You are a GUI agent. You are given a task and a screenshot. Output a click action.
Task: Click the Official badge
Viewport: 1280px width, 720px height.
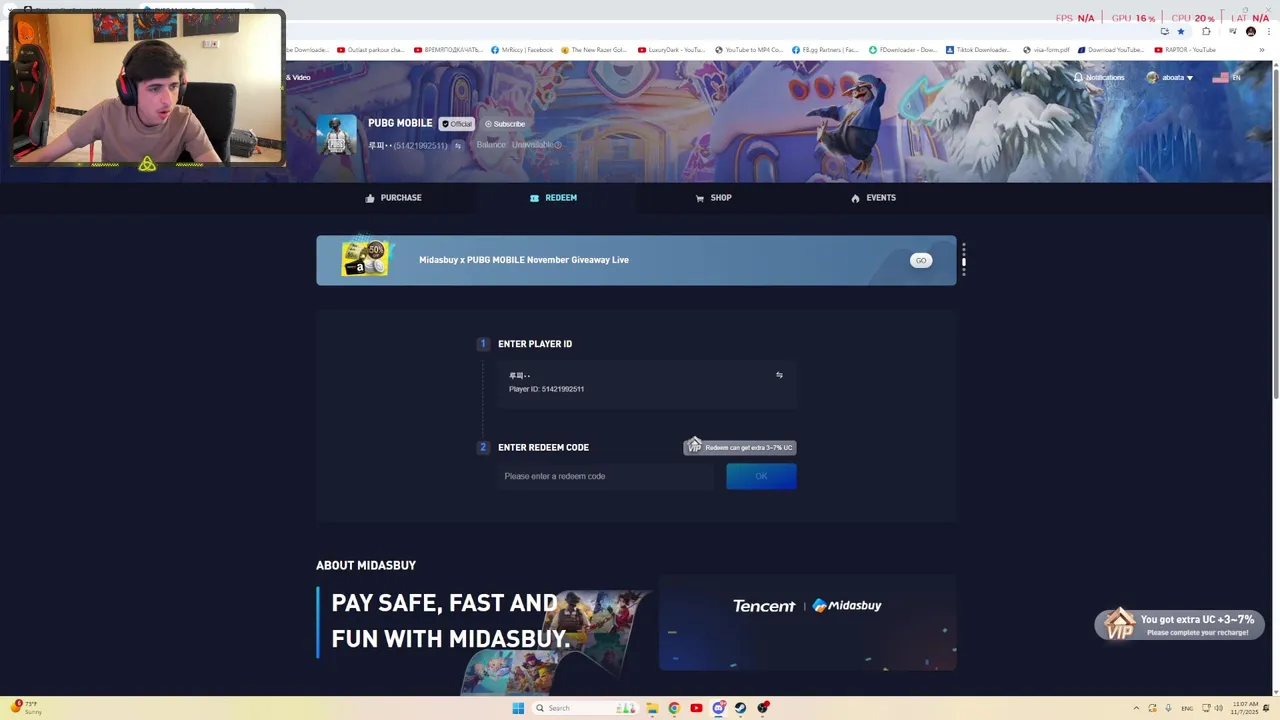[x=457, y=124]
